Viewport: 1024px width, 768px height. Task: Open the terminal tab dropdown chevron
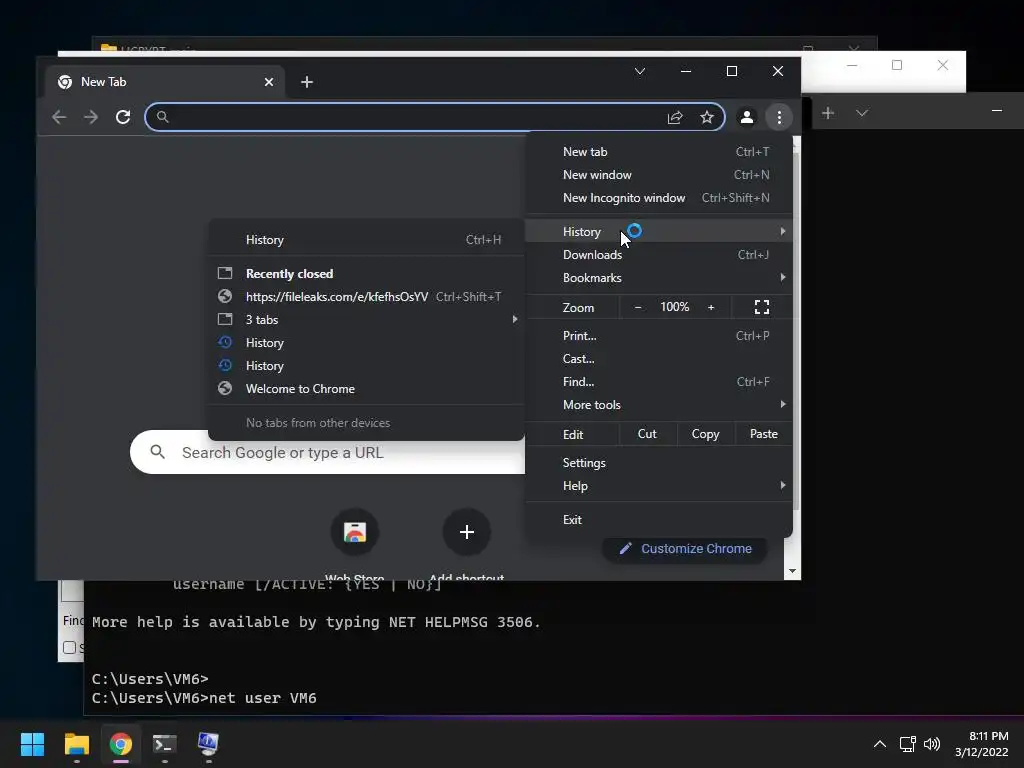click(x=862, y=113)
